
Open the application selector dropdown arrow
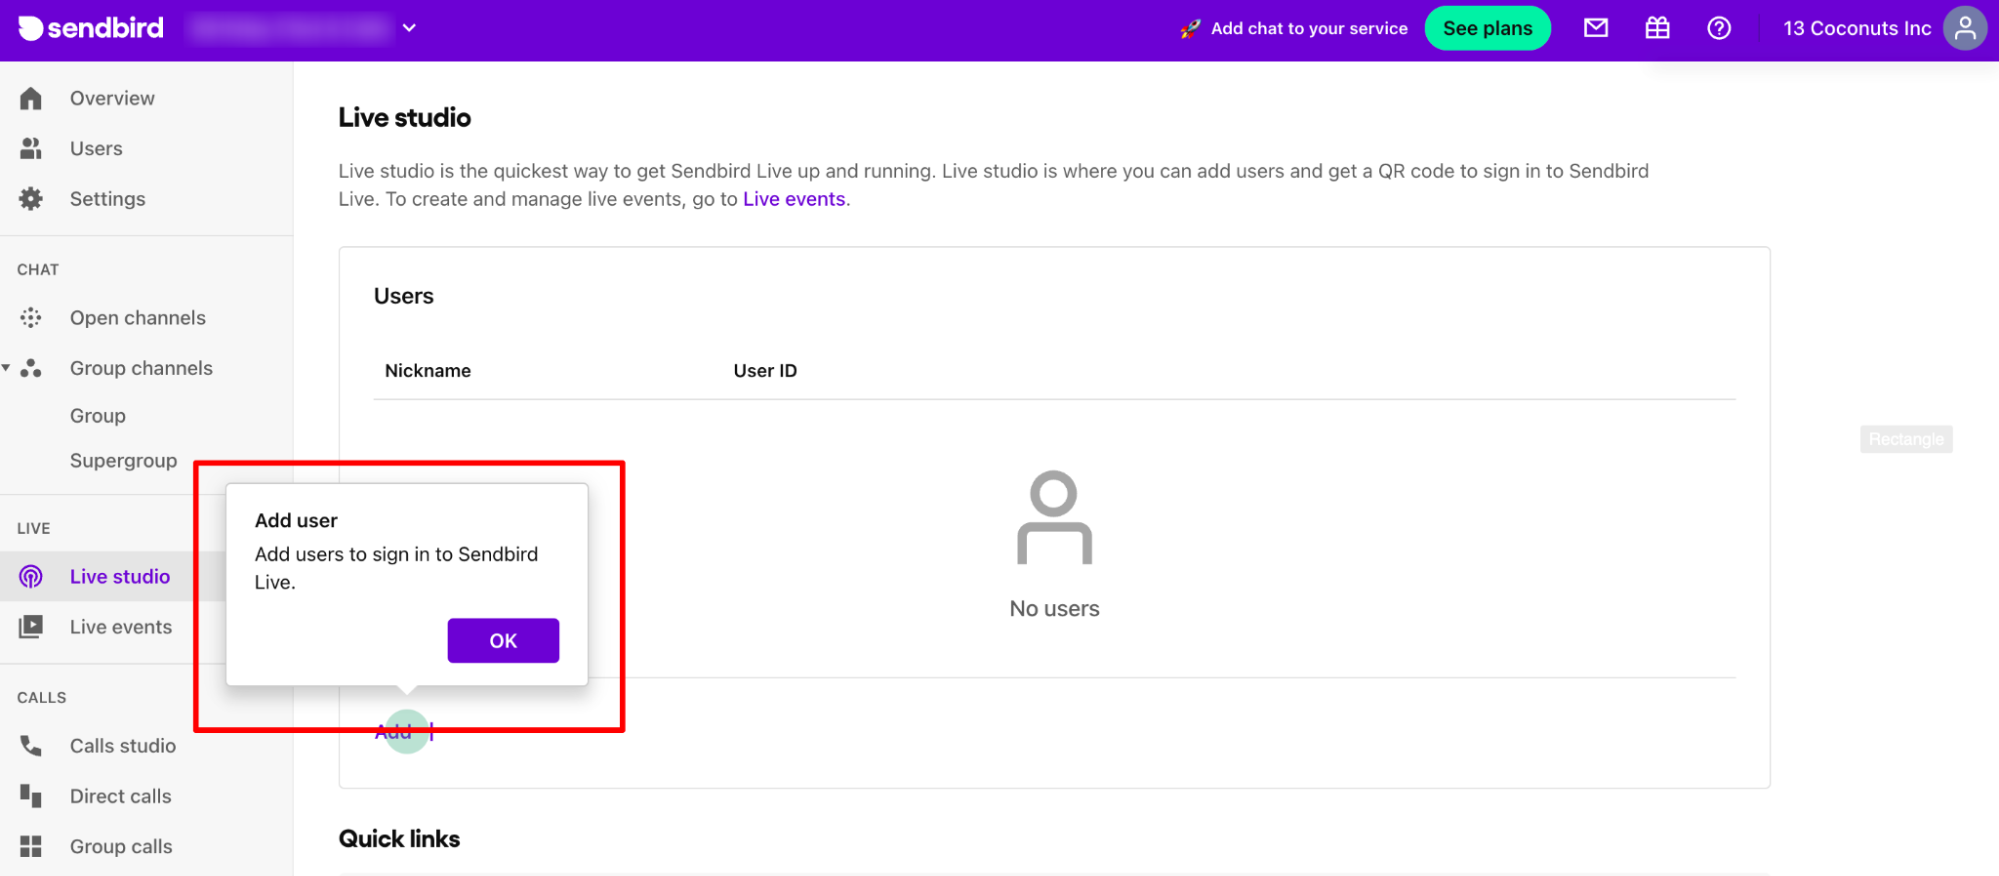(x=409, y=28)
